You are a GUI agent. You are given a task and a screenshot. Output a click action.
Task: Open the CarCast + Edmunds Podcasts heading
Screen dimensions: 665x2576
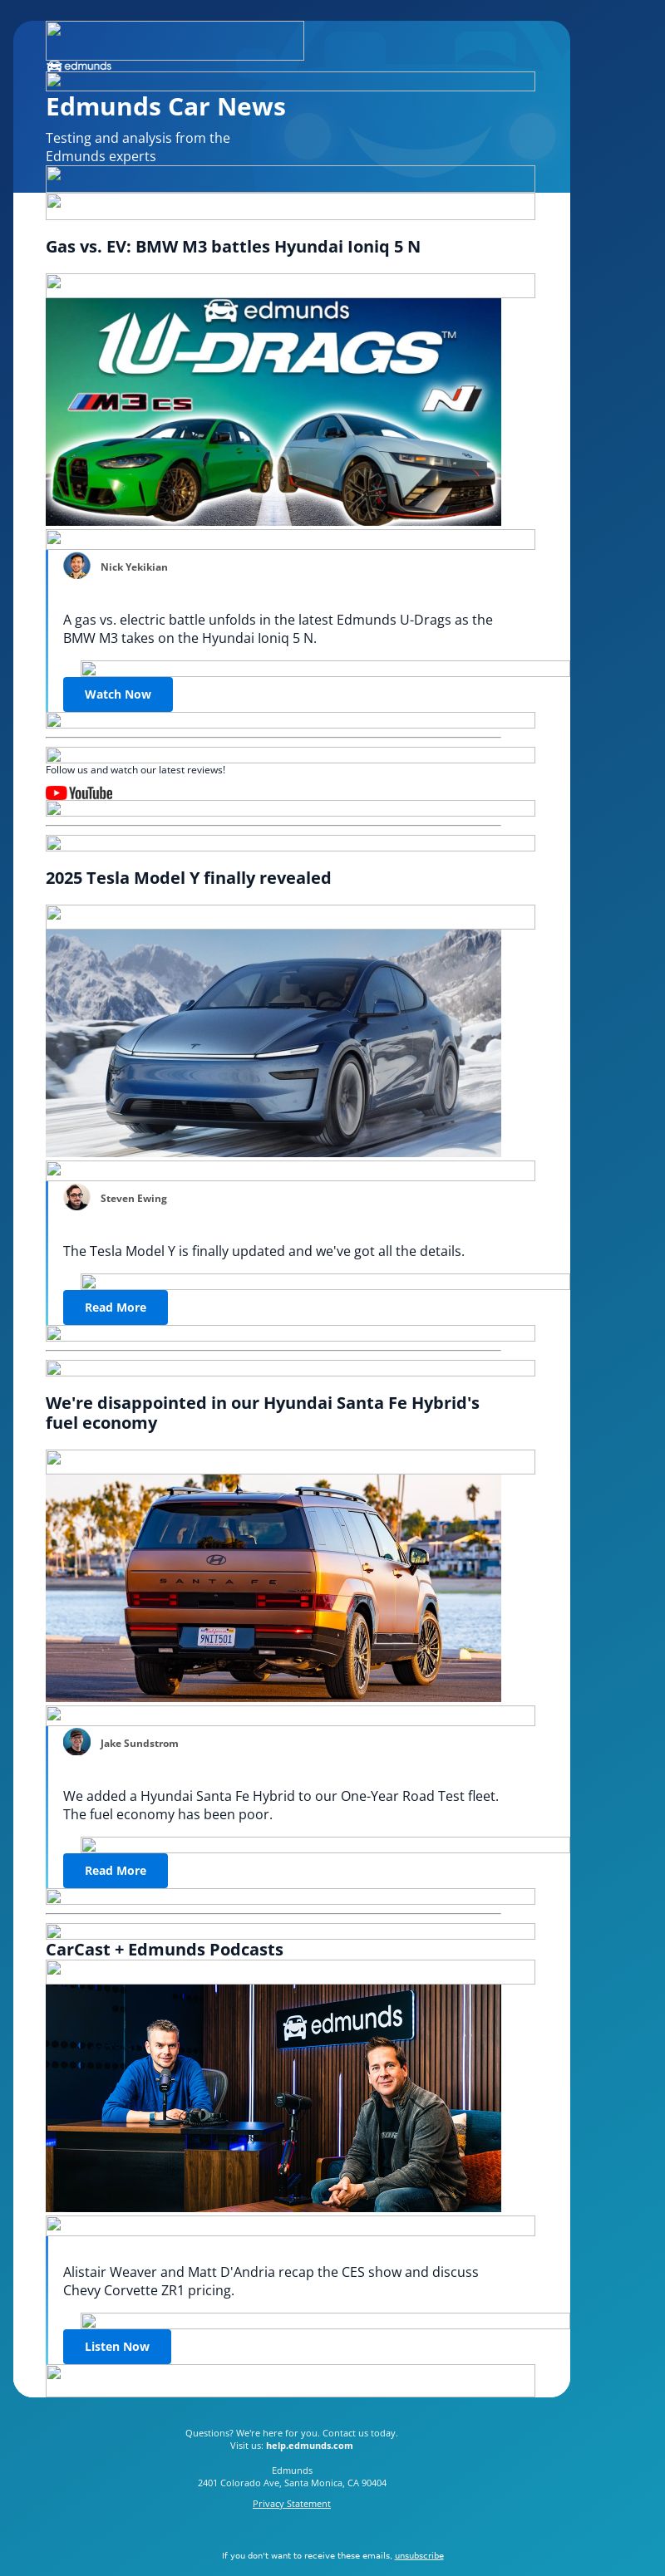165,1949
